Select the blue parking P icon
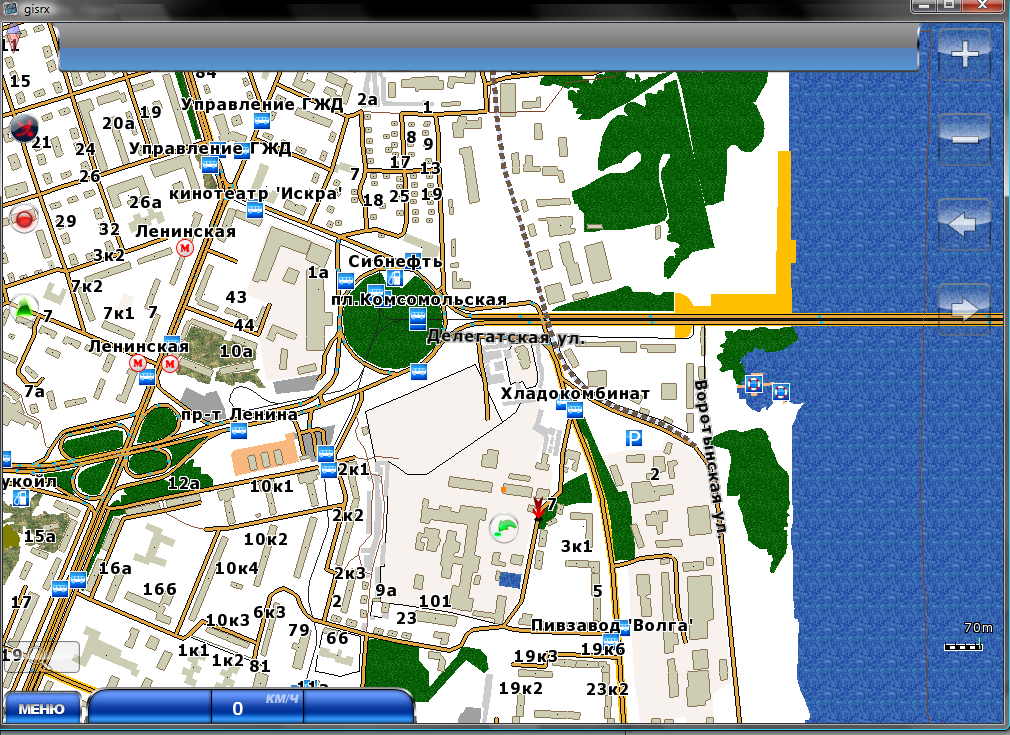Image resolution: width=1010 pixels, height=735 pixels. coord(634,439)
